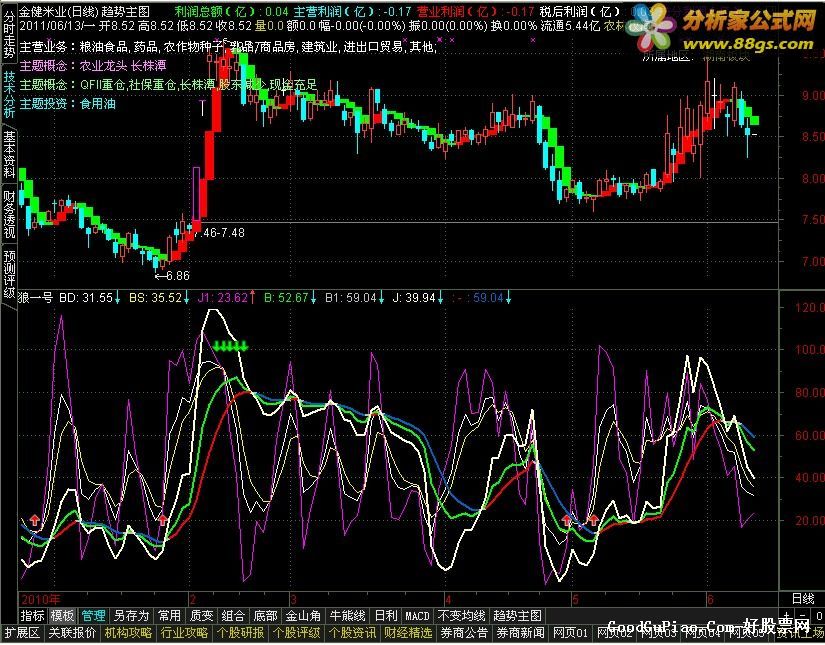This screenshot has width=825, height=645.
Task: Switch to the 网页01 tab
Action: pos(570,632)
